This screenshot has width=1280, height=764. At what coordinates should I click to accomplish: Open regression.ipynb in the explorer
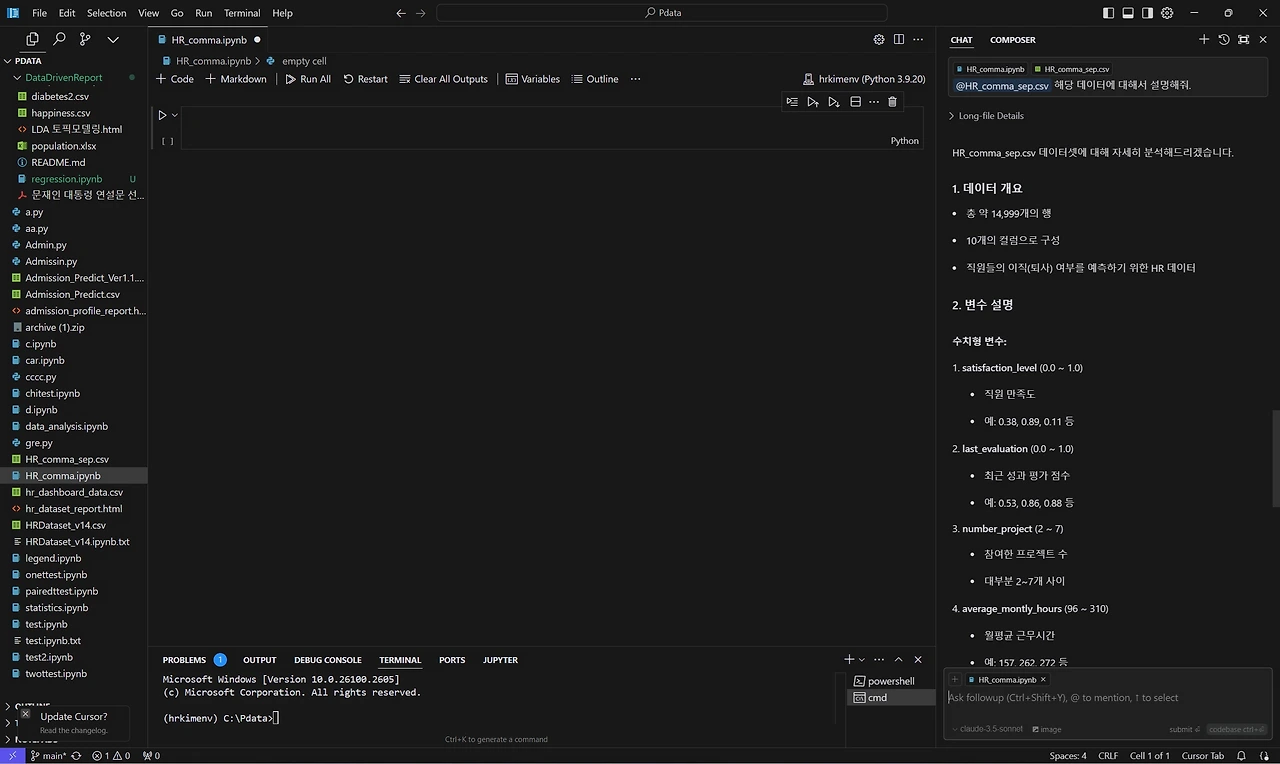point(66,179)
